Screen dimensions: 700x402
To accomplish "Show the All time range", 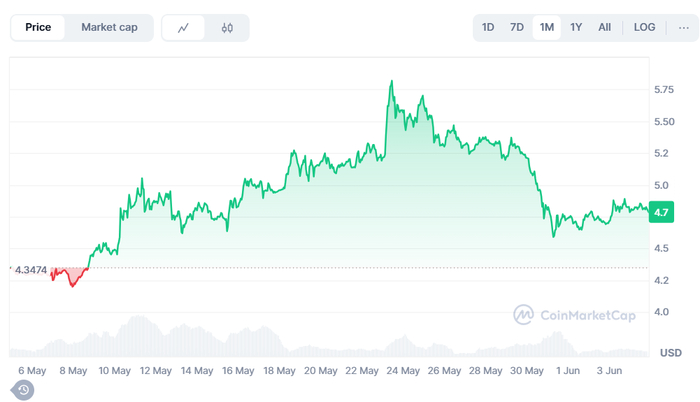I will tap(604, 27).
